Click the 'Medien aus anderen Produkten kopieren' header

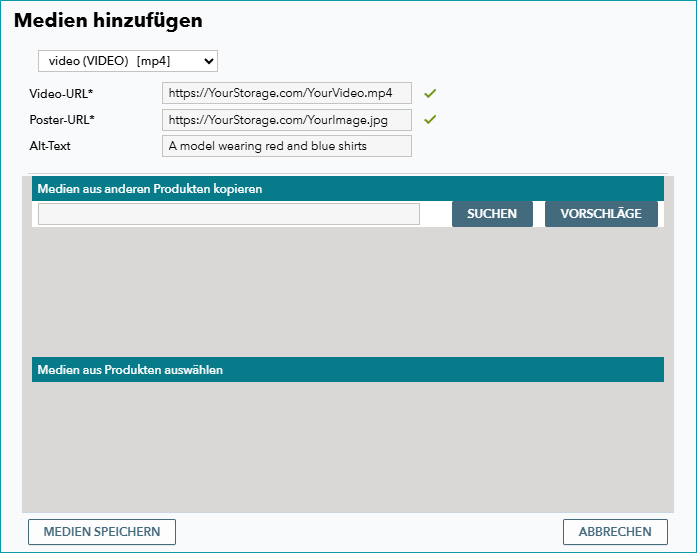point(348,188)
